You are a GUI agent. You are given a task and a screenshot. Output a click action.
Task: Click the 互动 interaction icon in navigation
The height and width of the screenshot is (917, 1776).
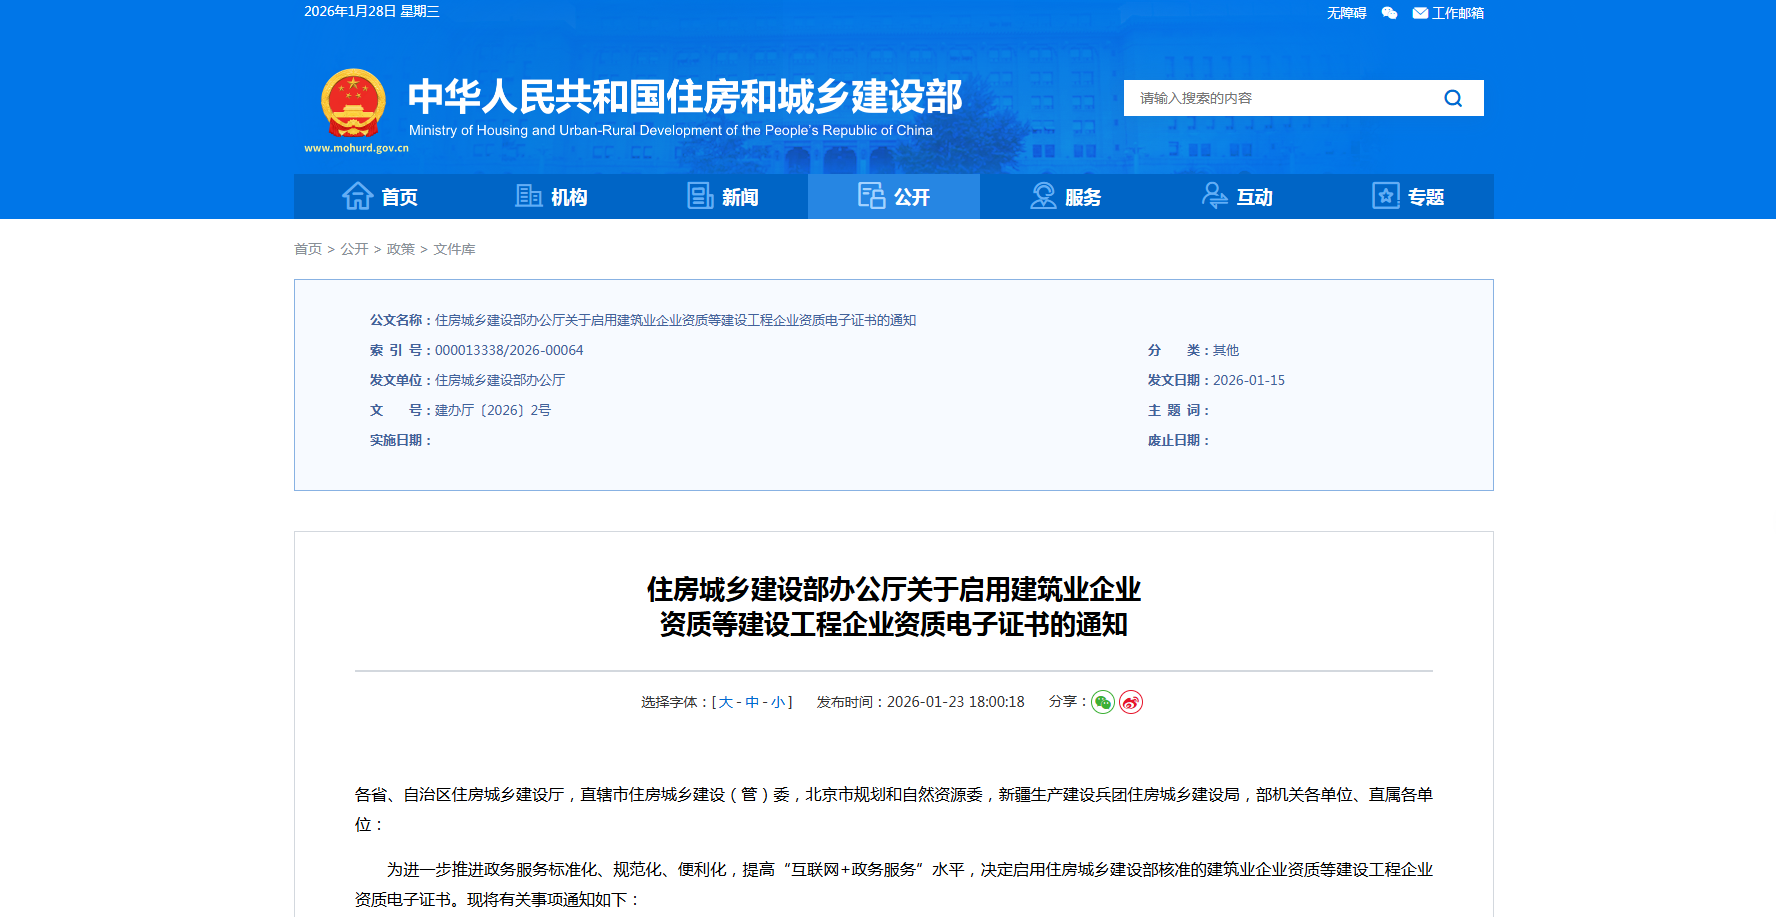coord(1213,196)
